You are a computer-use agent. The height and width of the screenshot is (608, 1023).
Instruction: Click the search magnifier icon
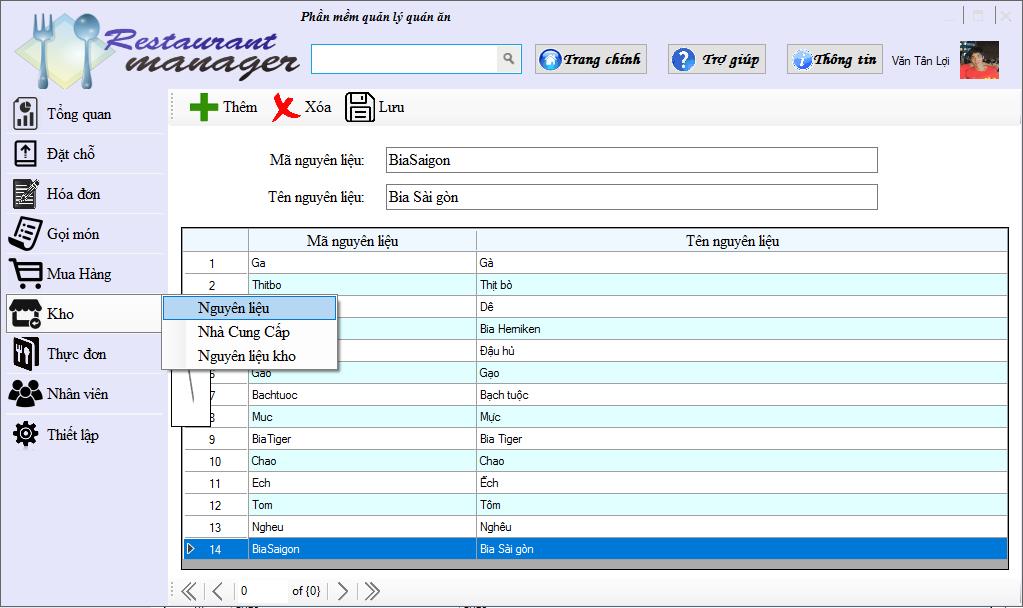508,59
